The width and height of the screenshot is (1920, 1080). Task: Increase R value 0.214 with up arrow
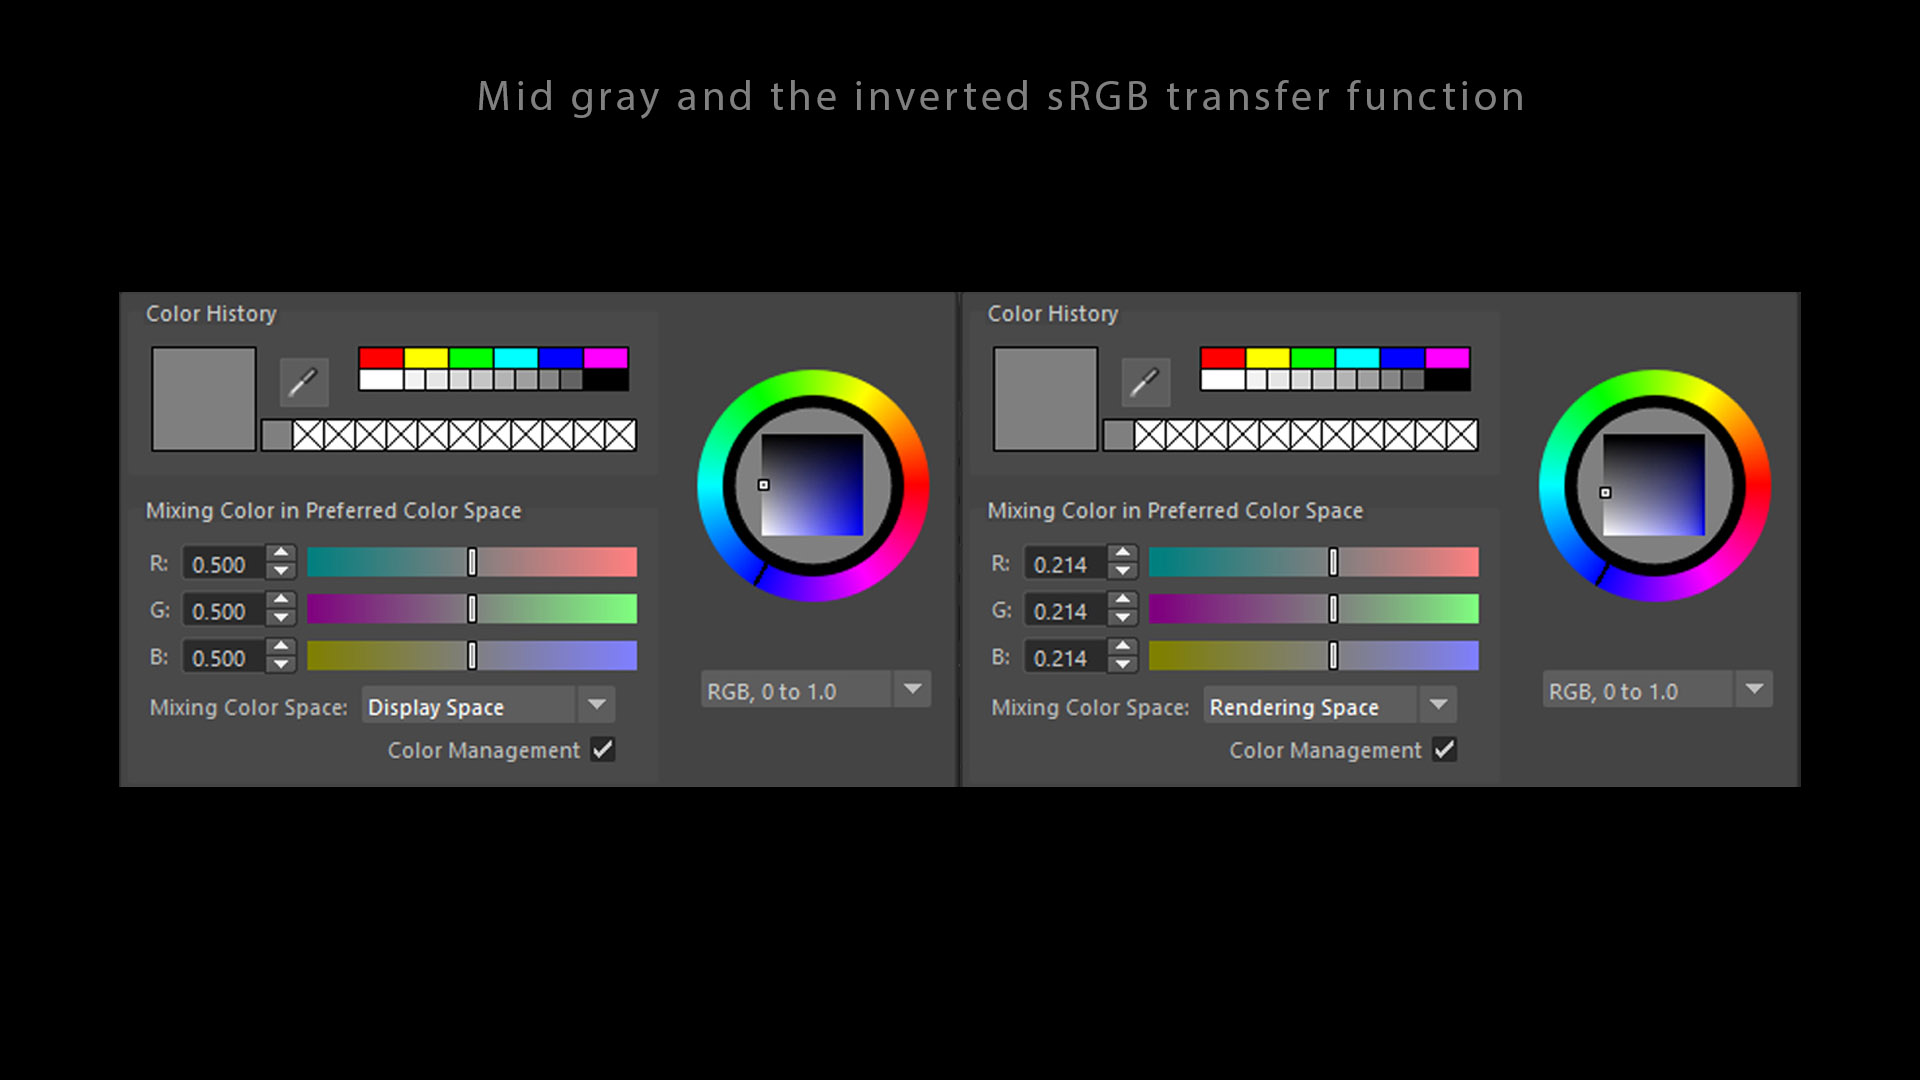point(1124,553)
